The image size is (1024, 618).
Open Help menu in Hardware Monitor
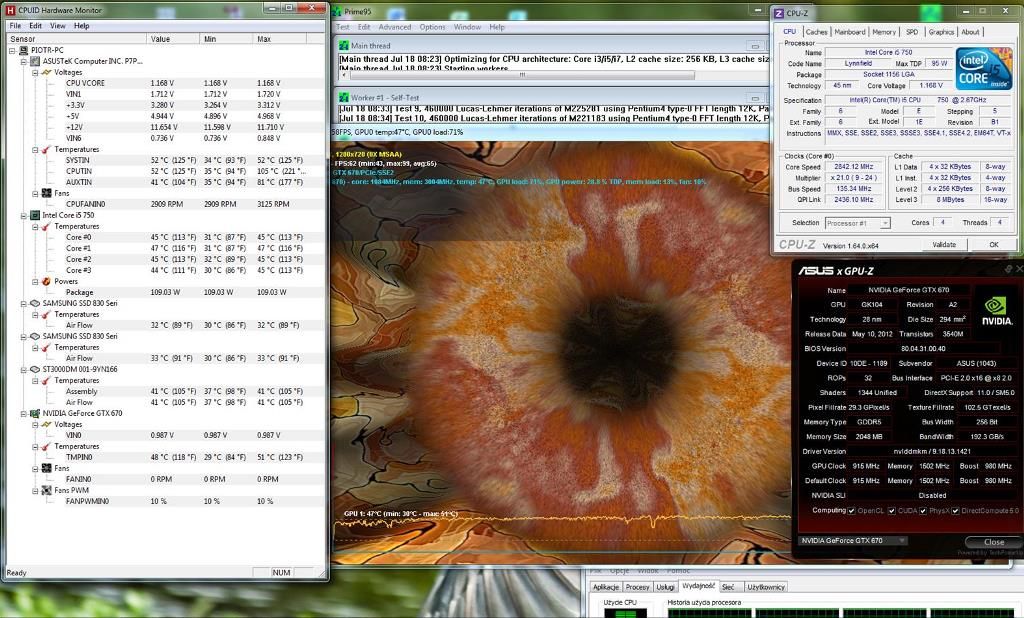click(82, 25)
